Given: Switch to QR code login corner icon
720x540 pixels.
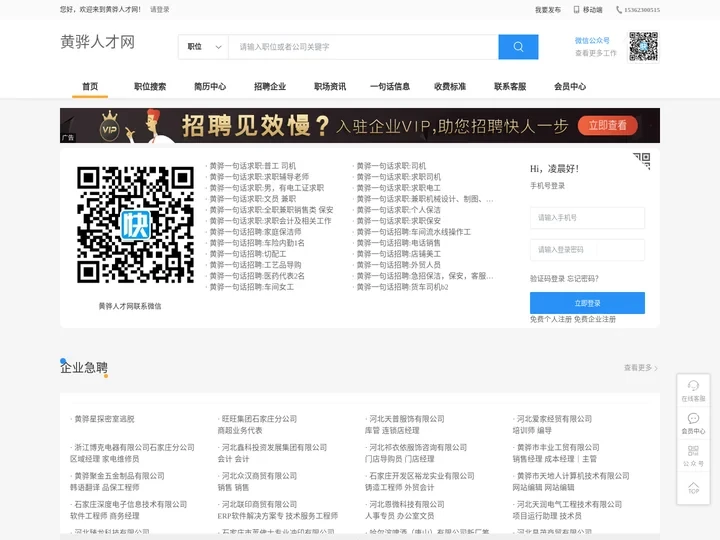Looking at the screenshot, I should pyautogui.click(x=642, y=161).
